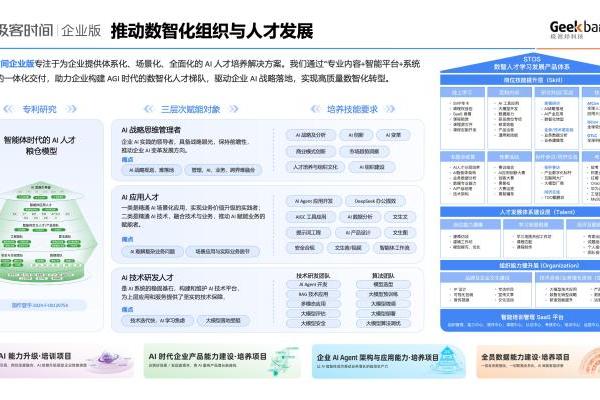Open the AI 能力升级·培训项目 card
600x400 pixels.
point(66,360)
